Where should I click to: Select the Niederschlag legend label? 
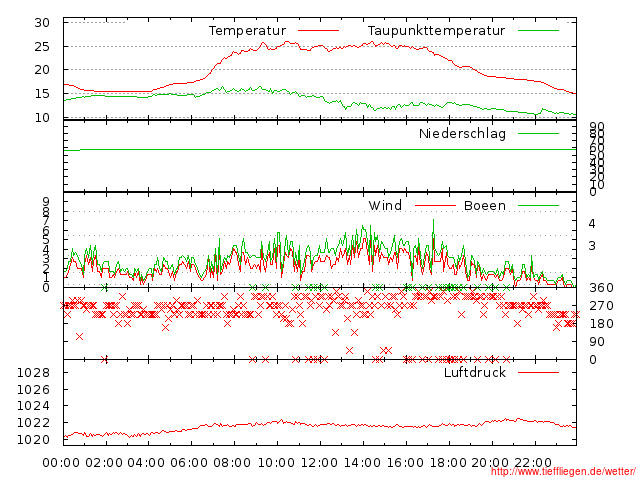tap(462, 133)
